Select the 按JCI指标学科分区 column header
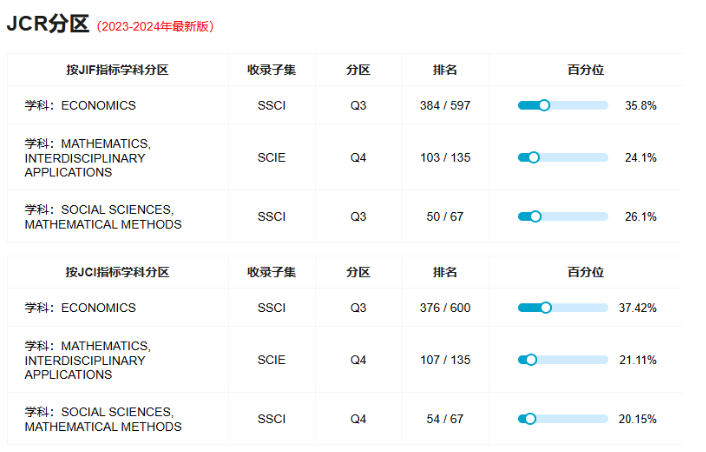 pyautogui.click(x=118, y=272)
